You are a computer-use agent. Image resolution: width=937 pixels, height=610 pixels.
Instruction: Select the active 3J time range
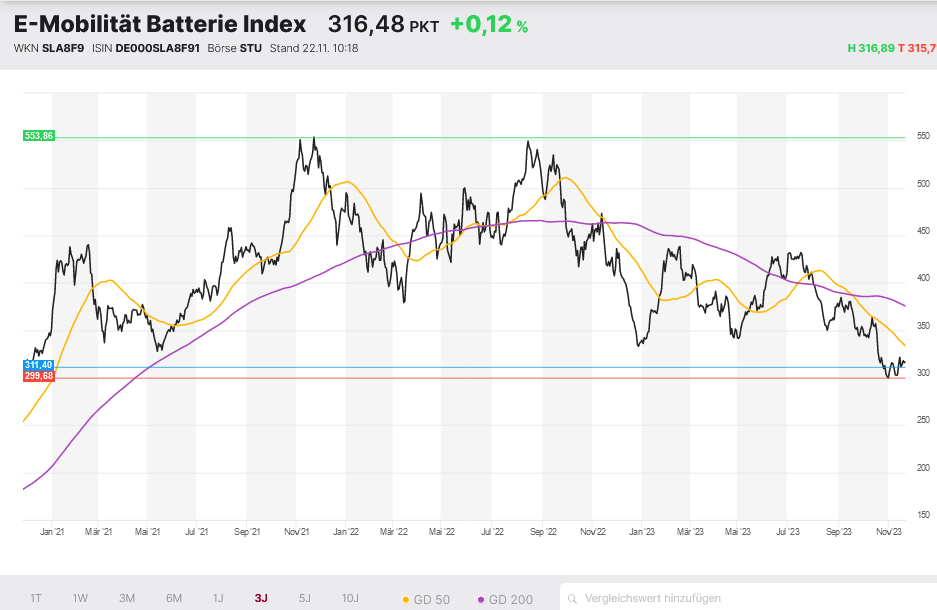261,598
